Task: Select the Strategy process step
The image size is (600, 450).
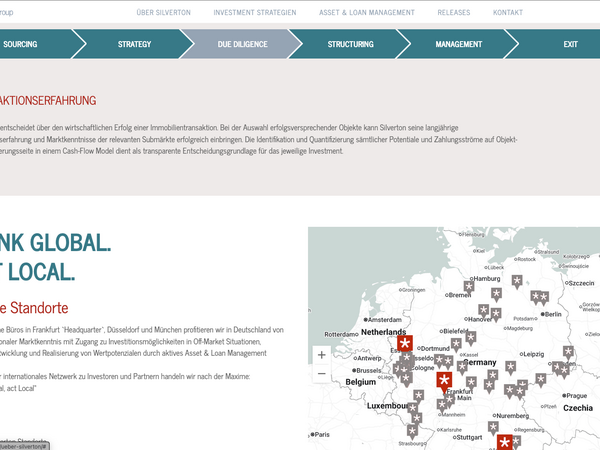Action: (134, 44)
